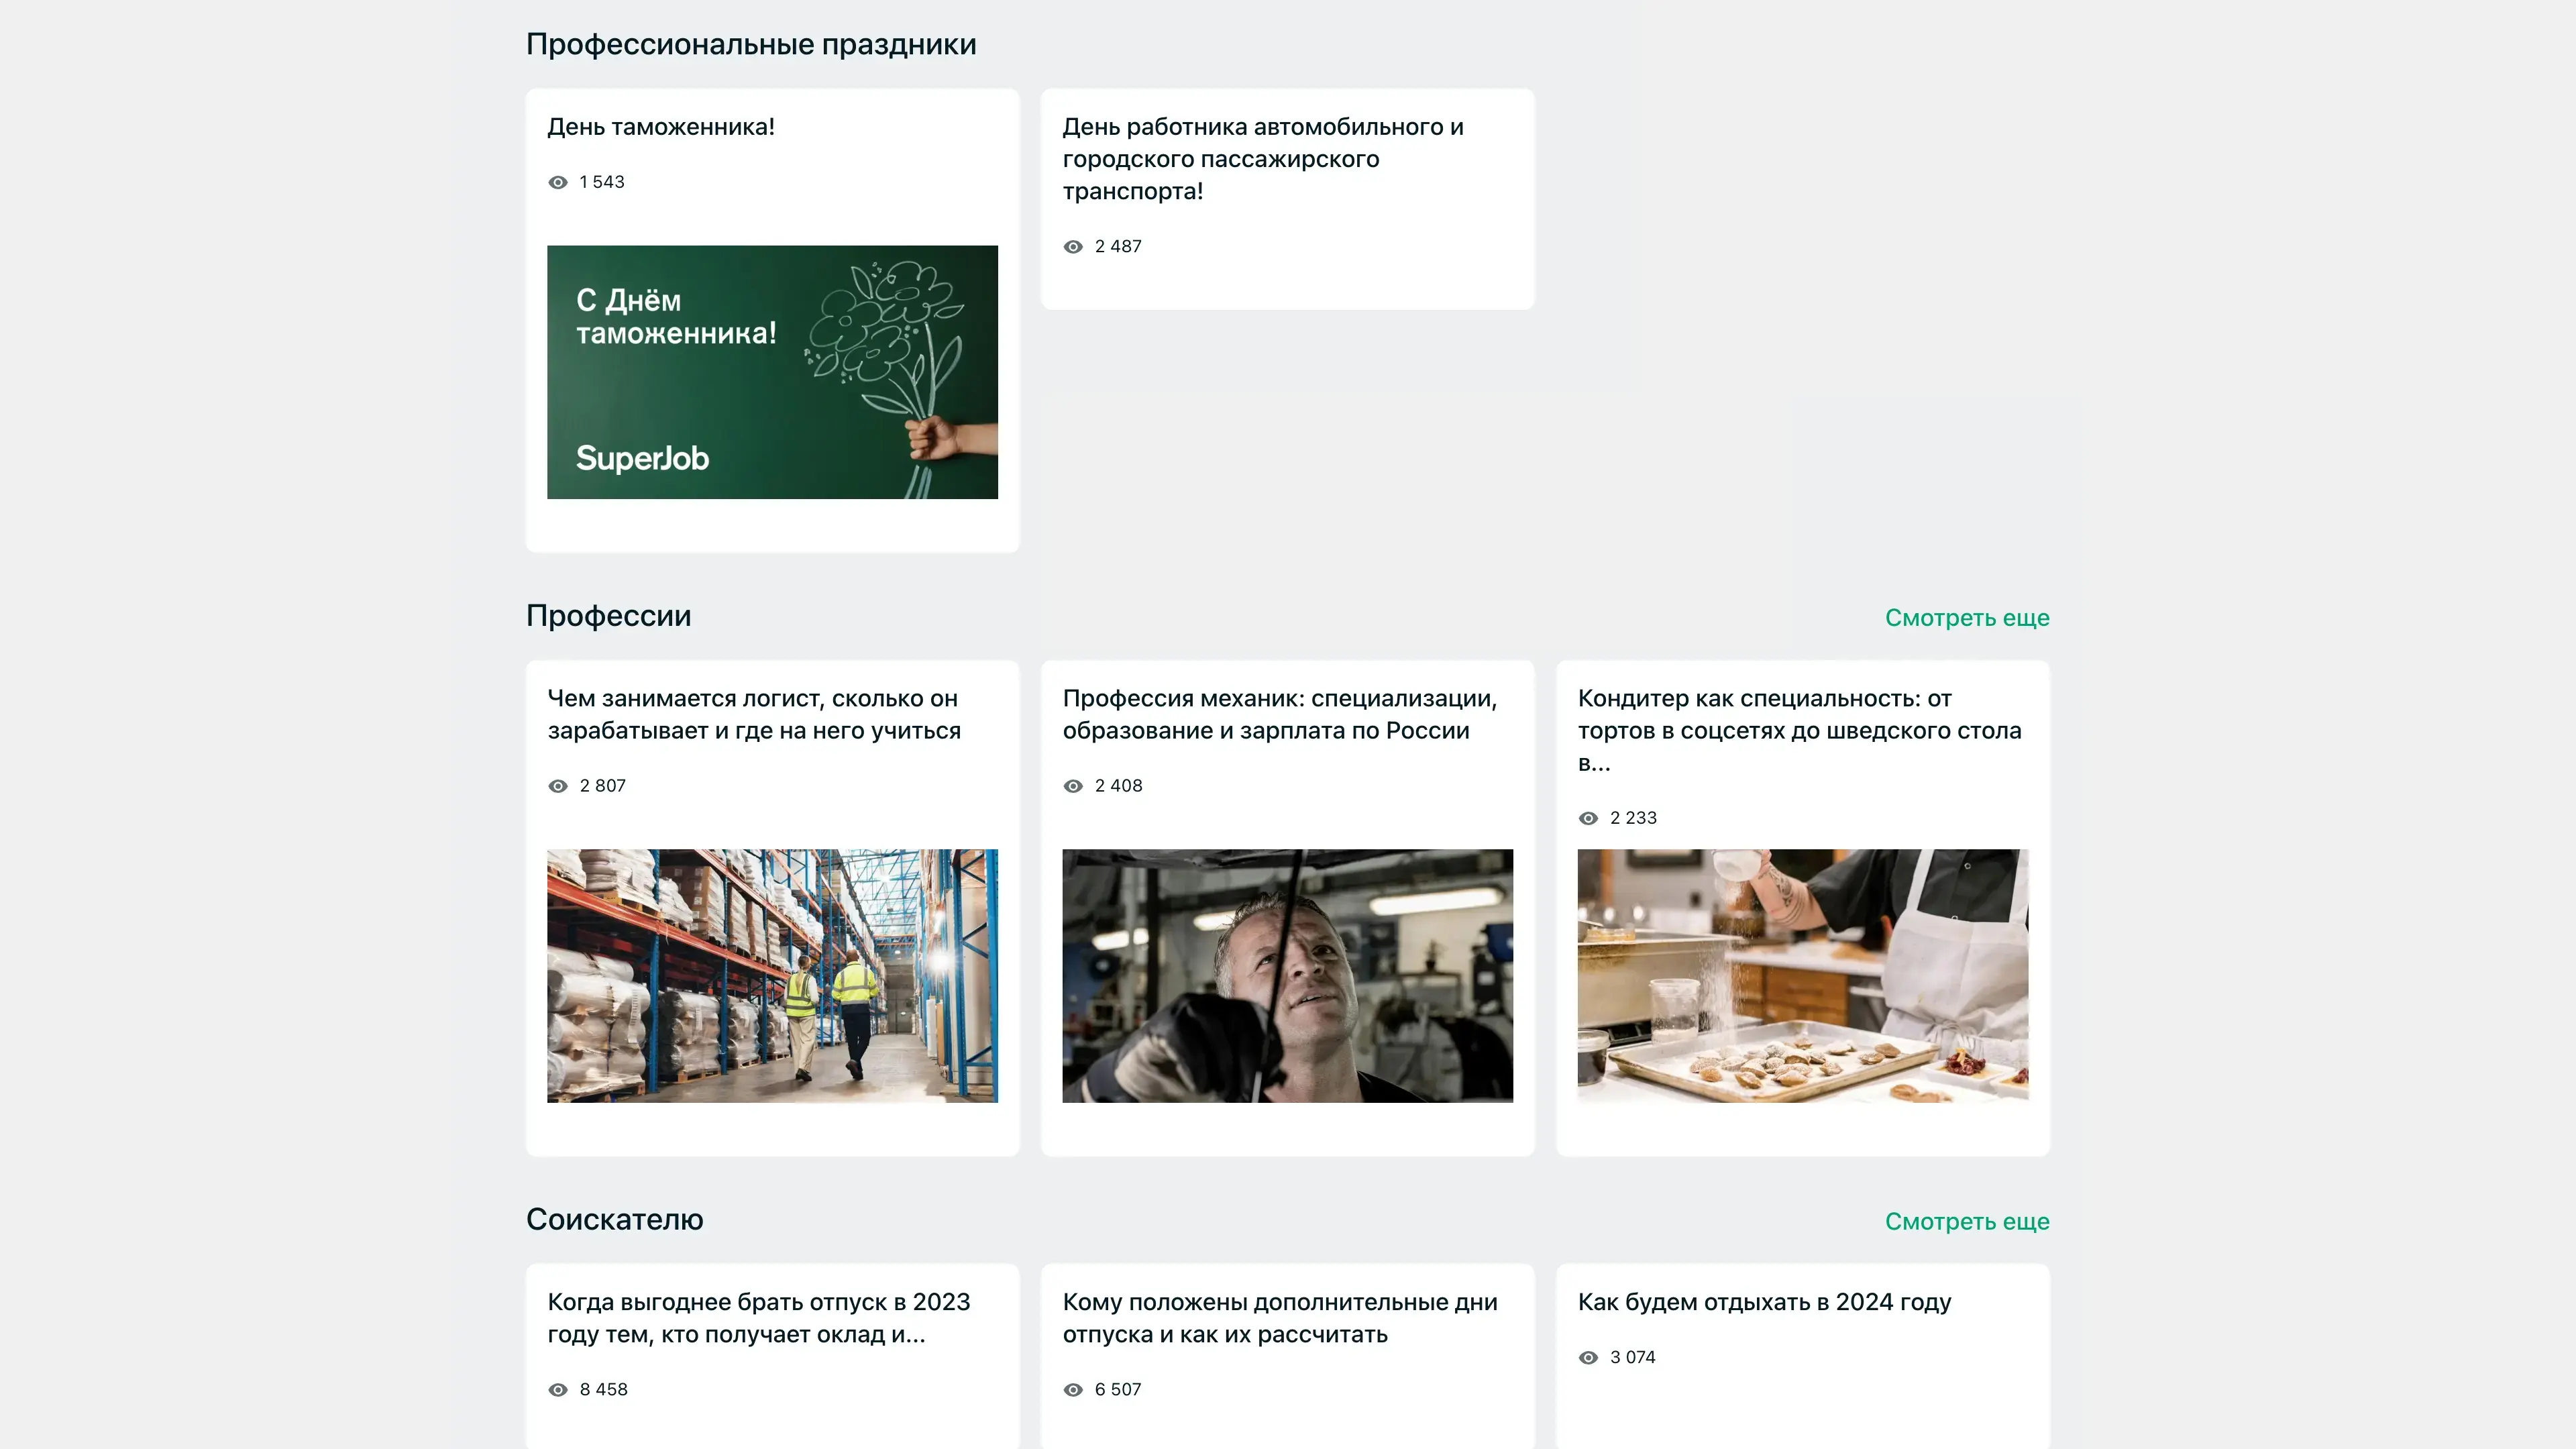This screenshot has width=2576, height=1449.
Task: Open 'Смотреть еще' in the Профессии section
Action: (x=1966, y=618)
